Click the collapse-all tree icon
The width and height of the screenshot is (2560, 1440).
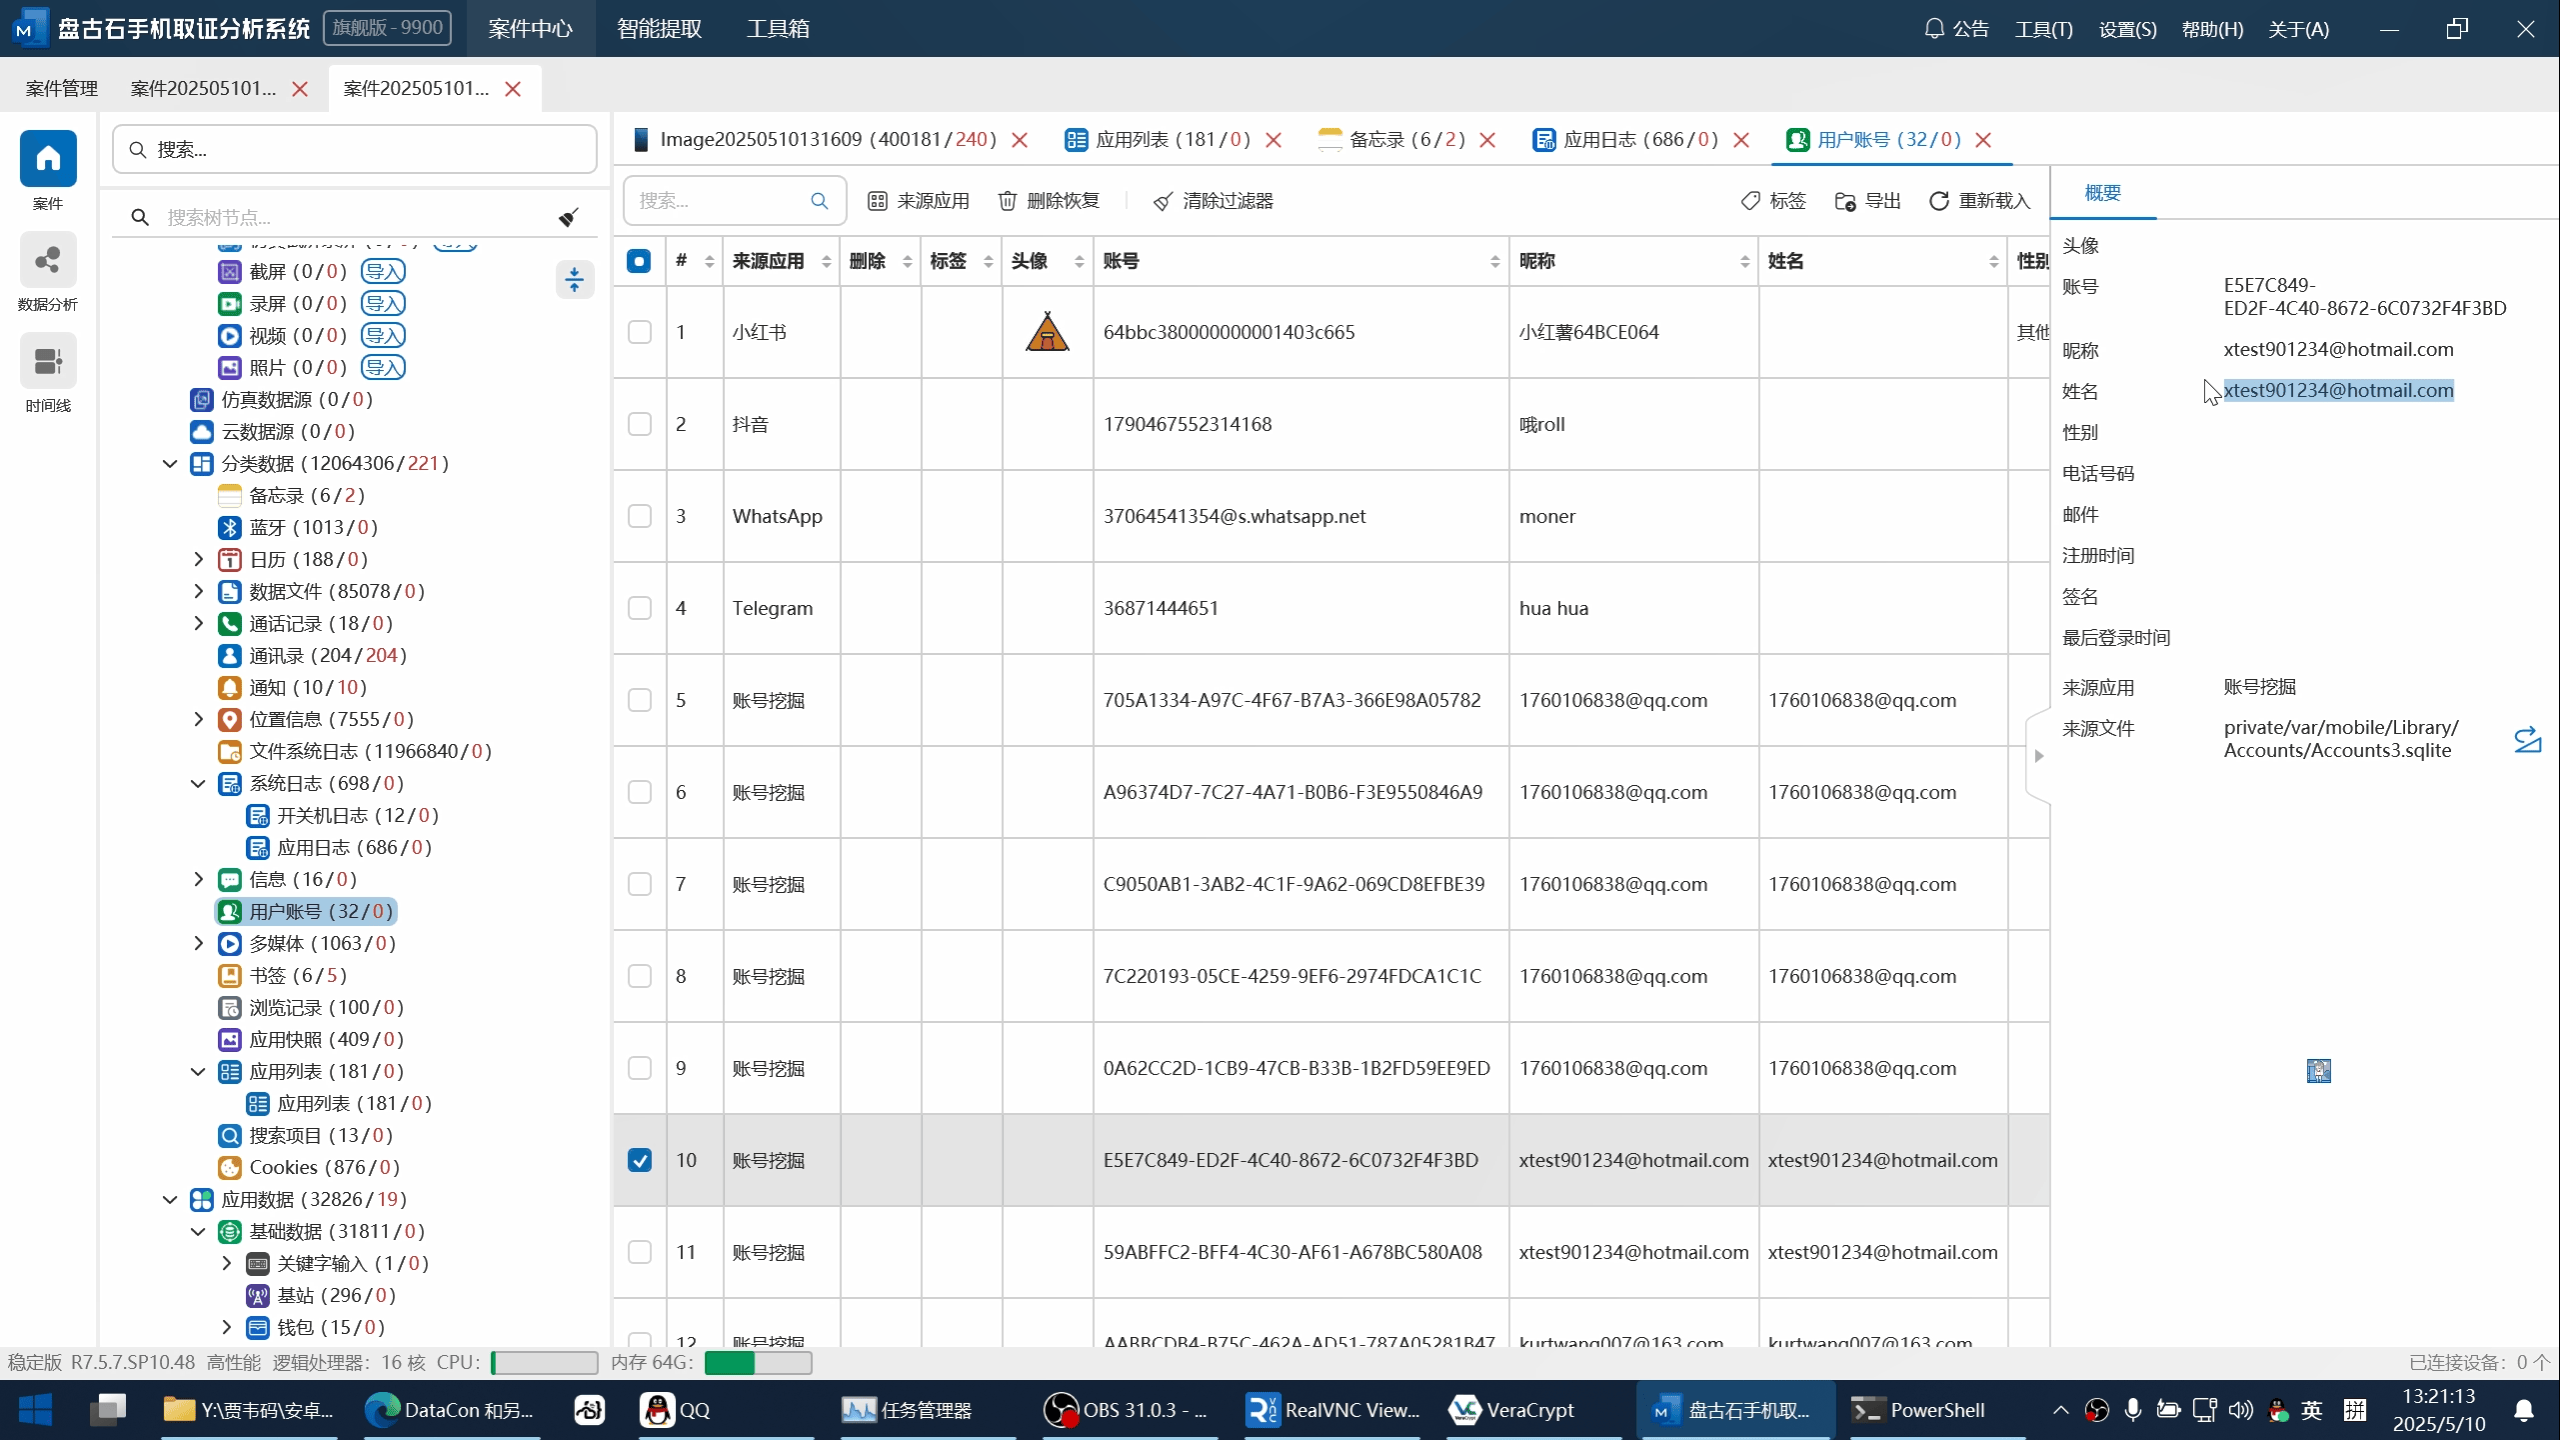click(x=574, y=280)
